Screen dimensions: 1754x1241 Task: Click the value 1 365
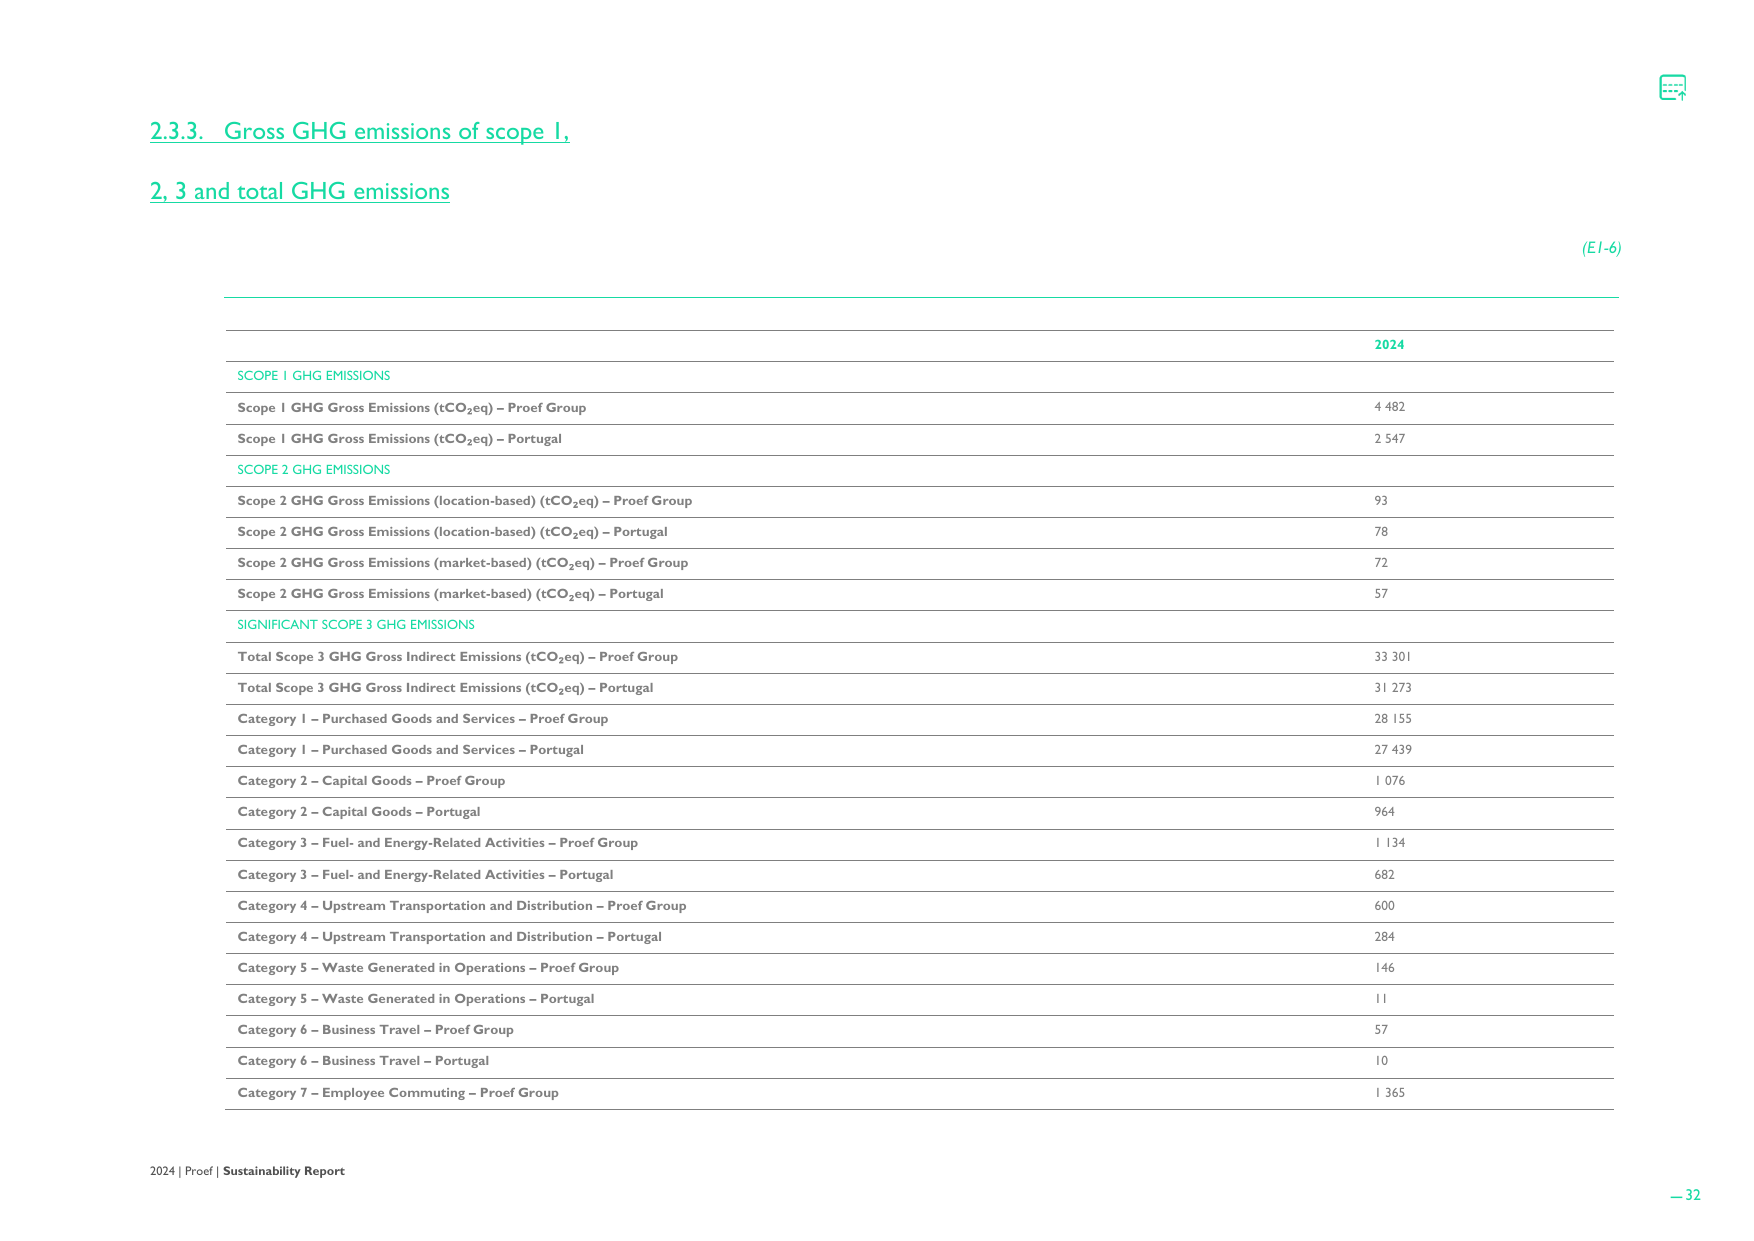(x=1390, y=1093)
